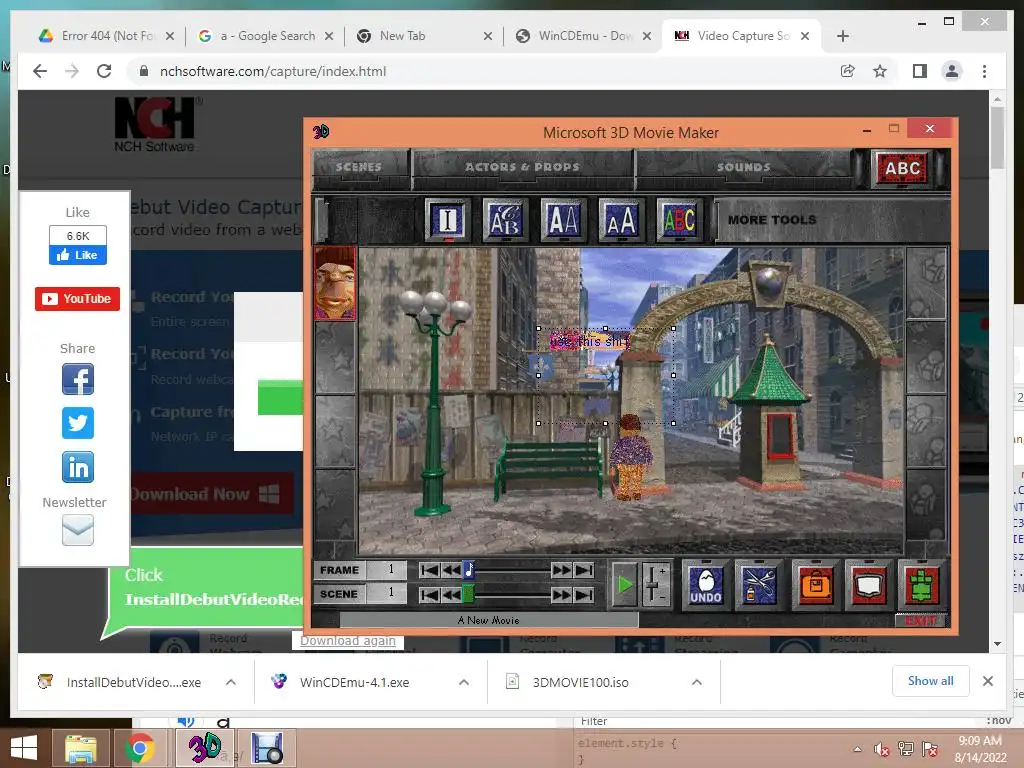This screenshot has width=1024, height=768.
Task: Go to next scene
Action: click(562, 594)
